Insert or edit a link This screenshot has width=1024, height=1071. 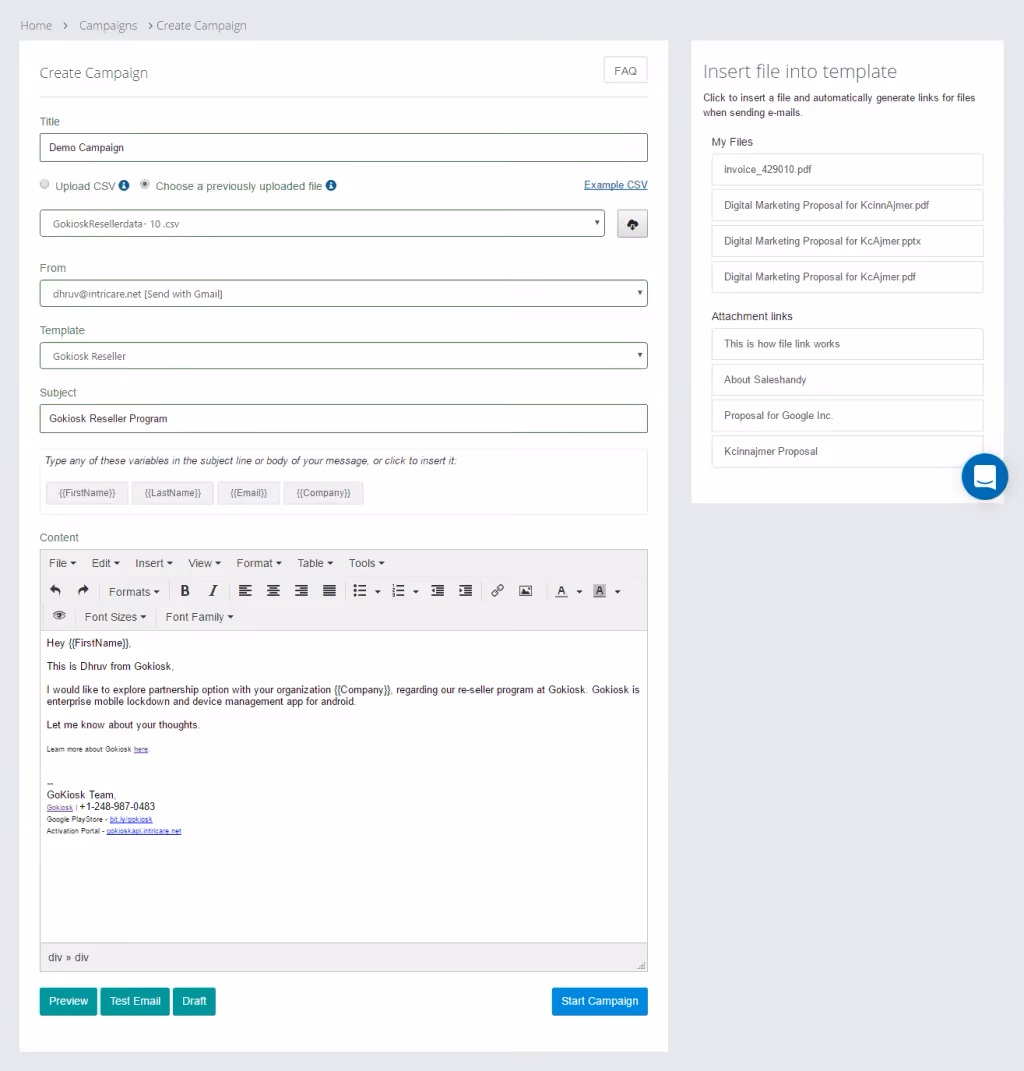click(x=497, y=591)
